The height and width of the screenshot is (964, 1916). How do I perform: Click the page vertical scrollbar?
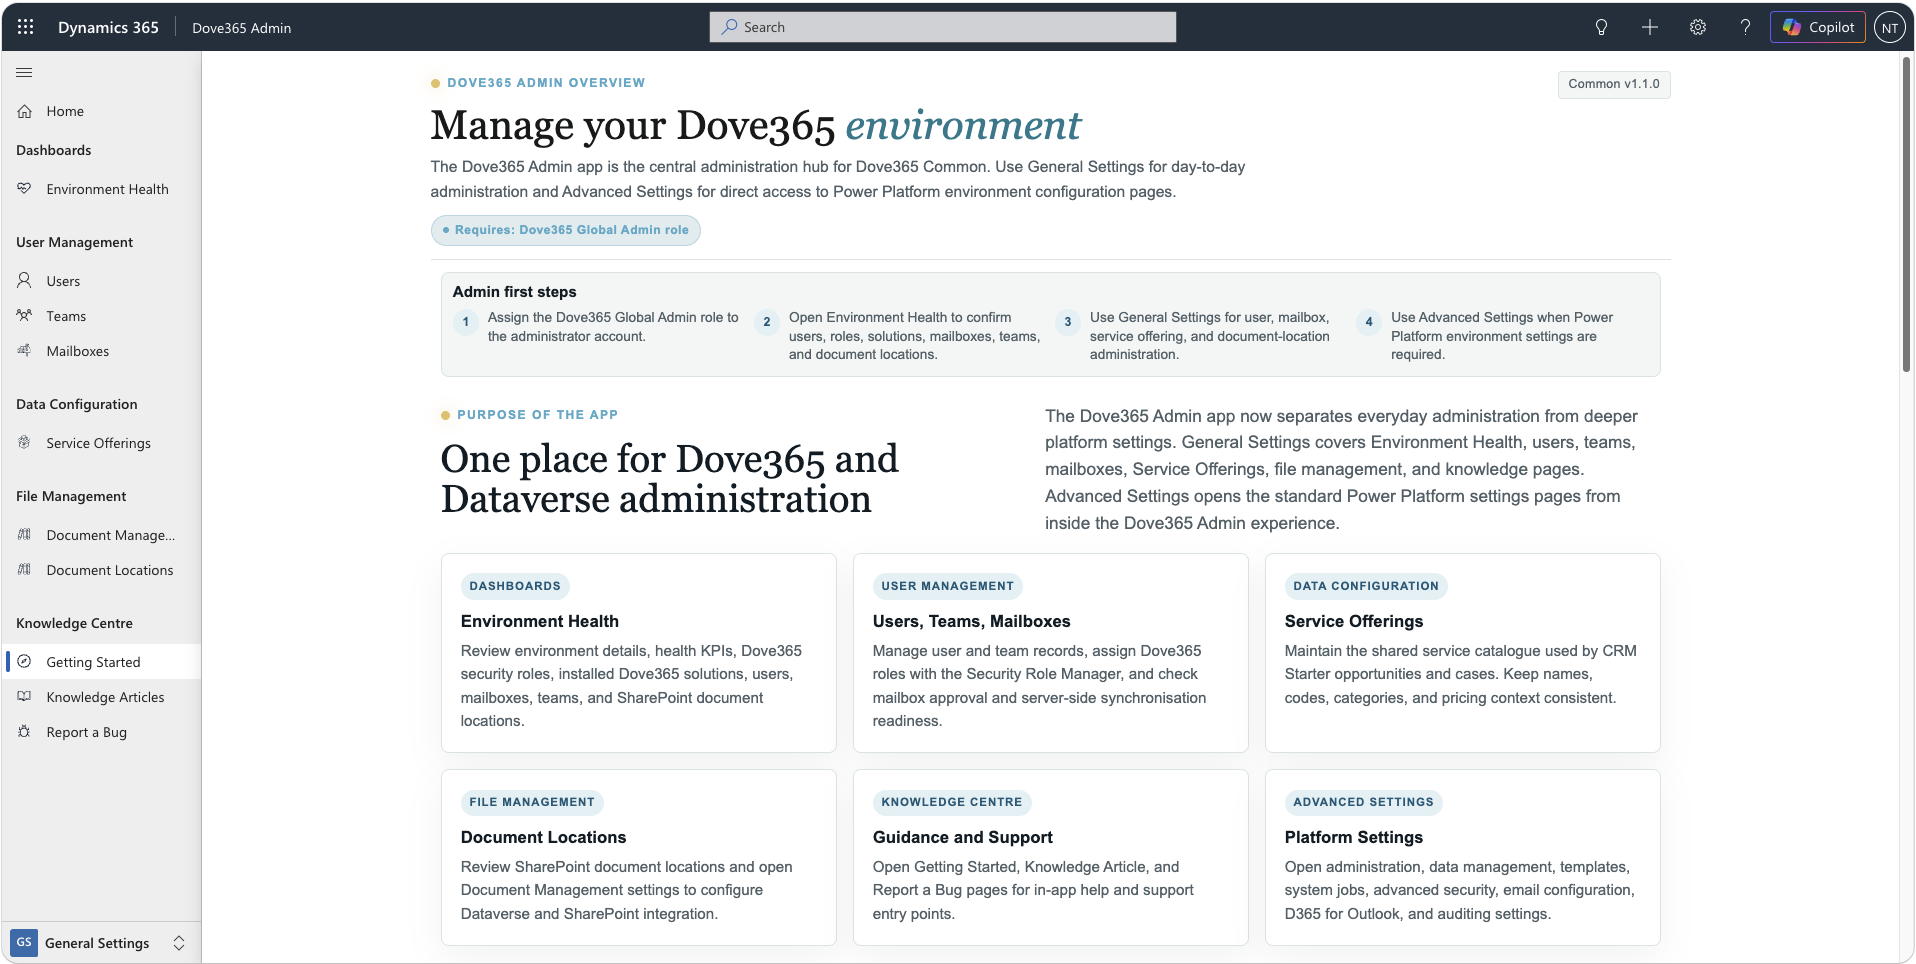(x=1907, y=215)
